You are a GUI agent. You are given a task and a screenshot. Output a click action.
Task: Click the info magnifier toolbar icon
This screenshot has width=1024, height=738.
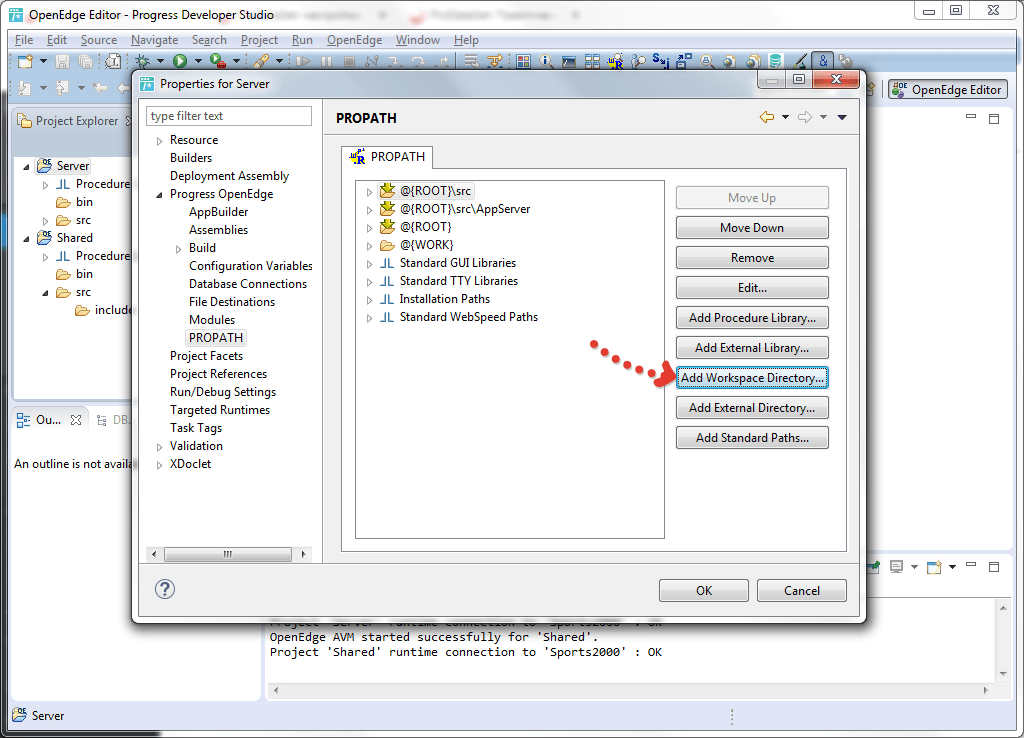pyautogui.click(x=546, y=61)
